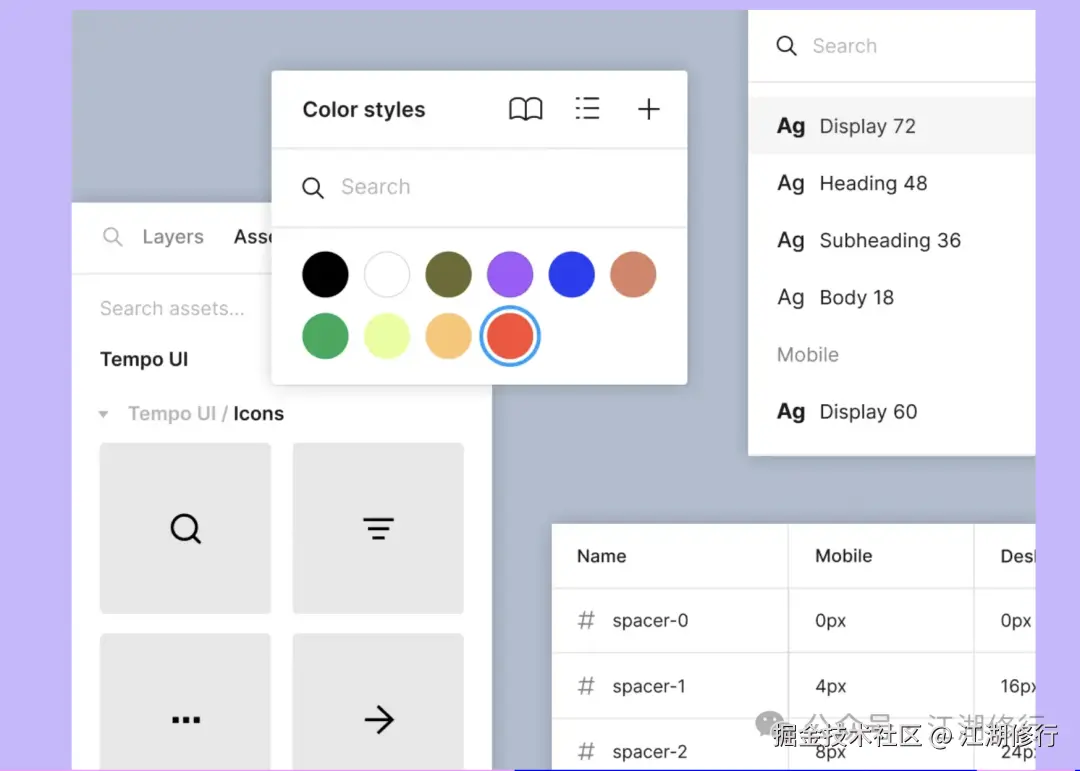
Task: Click the Search field in text styles panel
Action: (x=892, y=46)
